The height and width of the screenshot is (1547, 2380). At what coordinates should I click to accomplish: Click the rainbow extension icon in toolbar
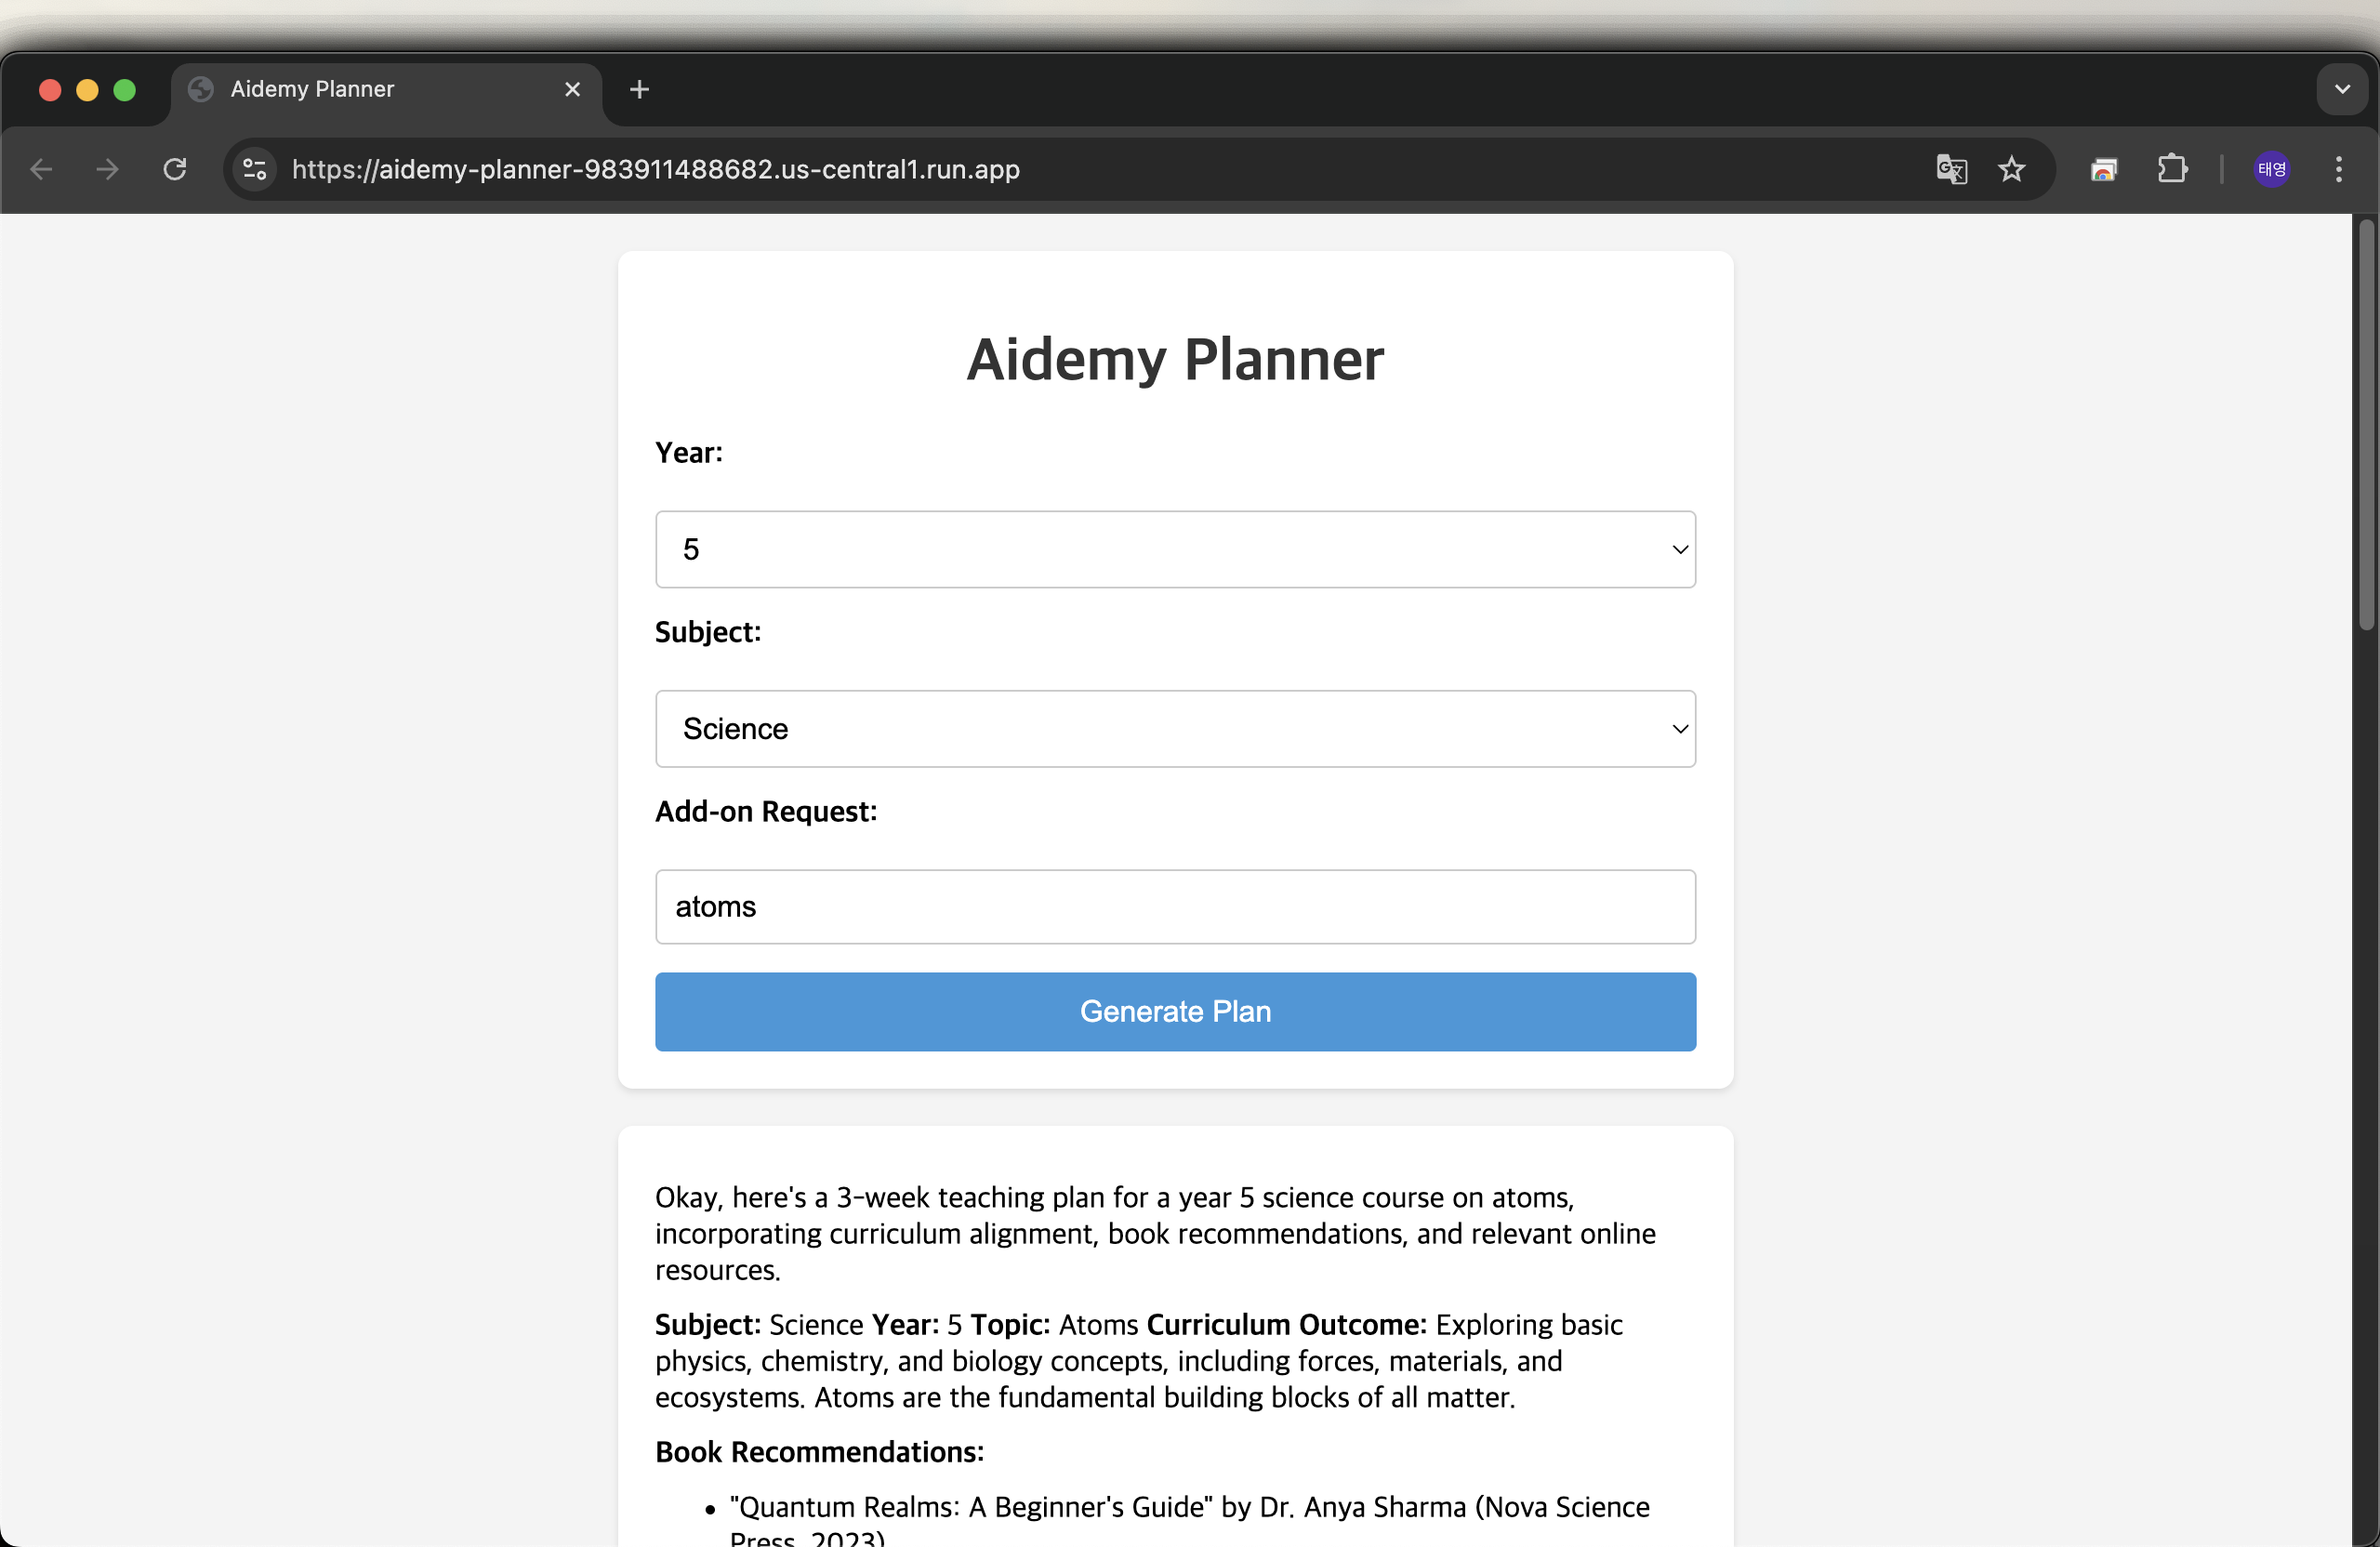[2104, 169]
